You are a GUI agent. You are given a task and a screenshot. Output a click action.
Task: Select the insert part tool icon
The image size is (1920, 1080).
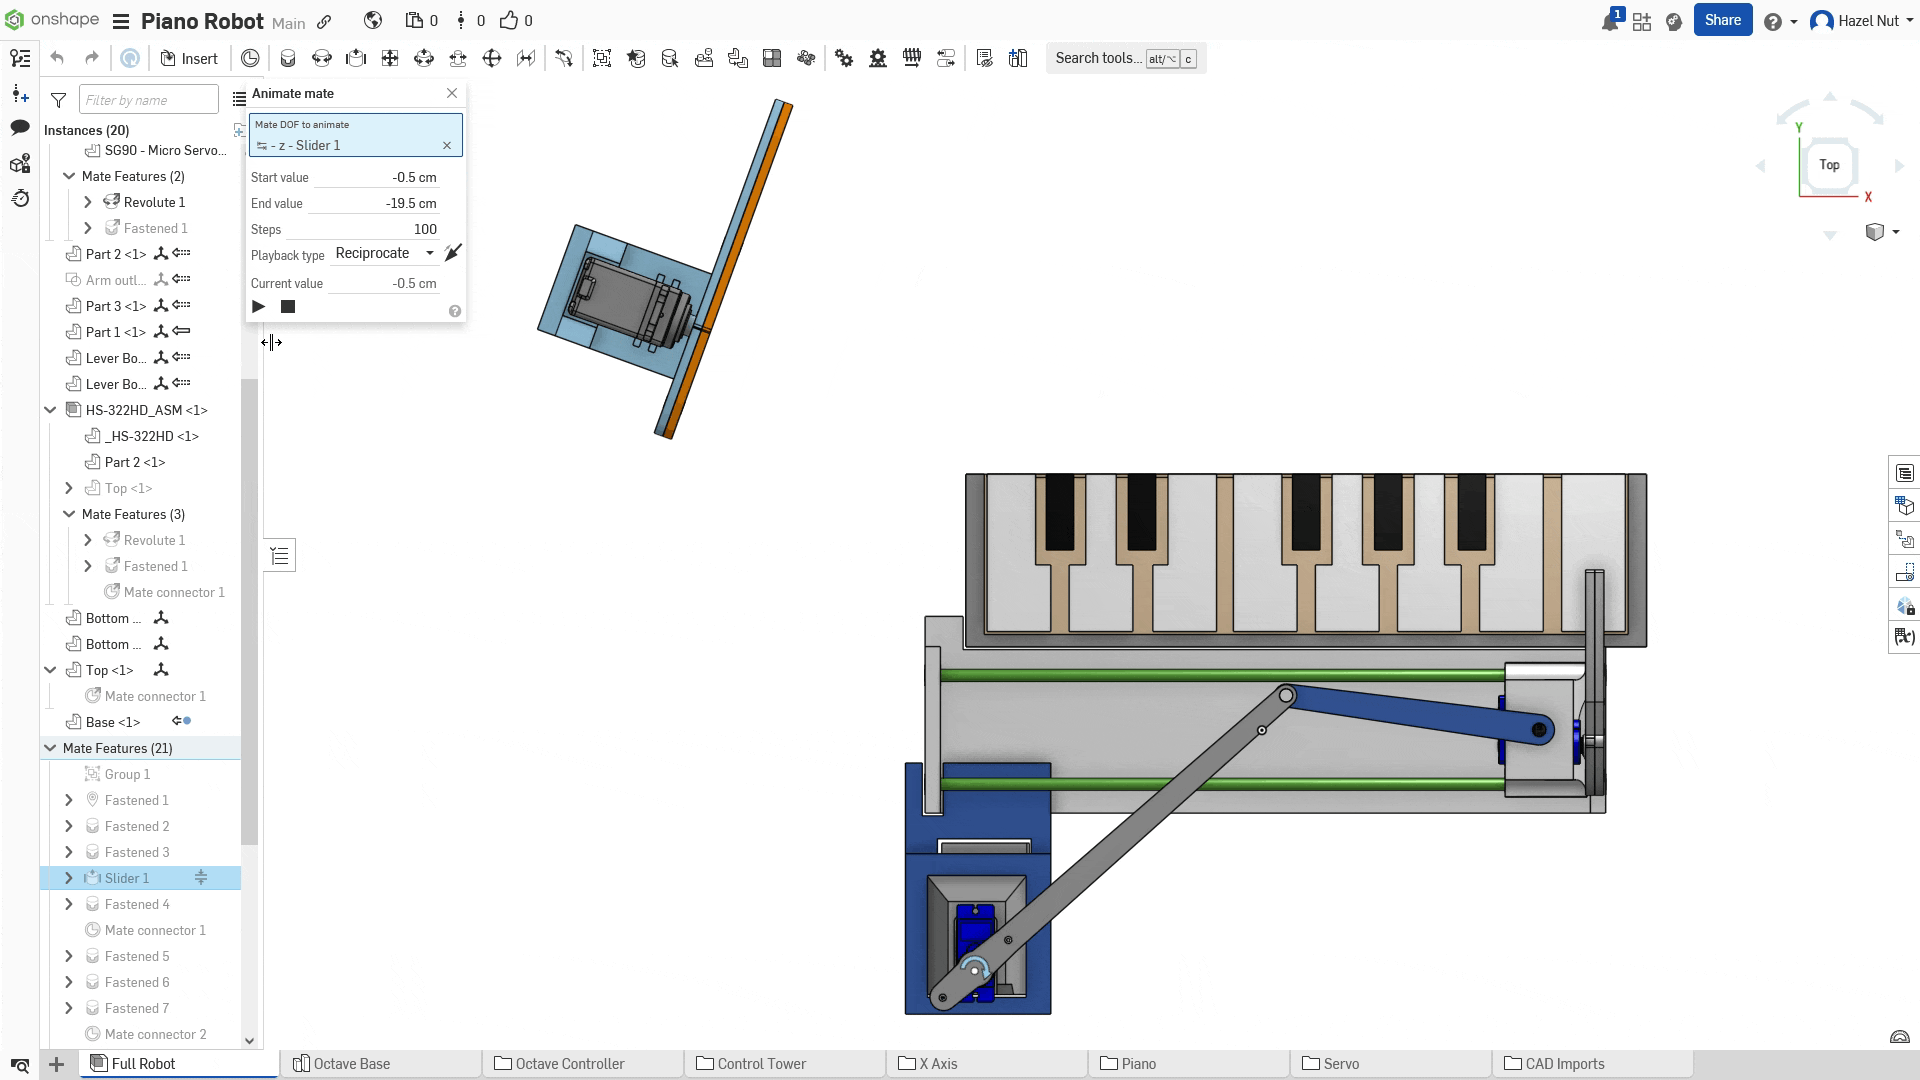click(167, 57)
